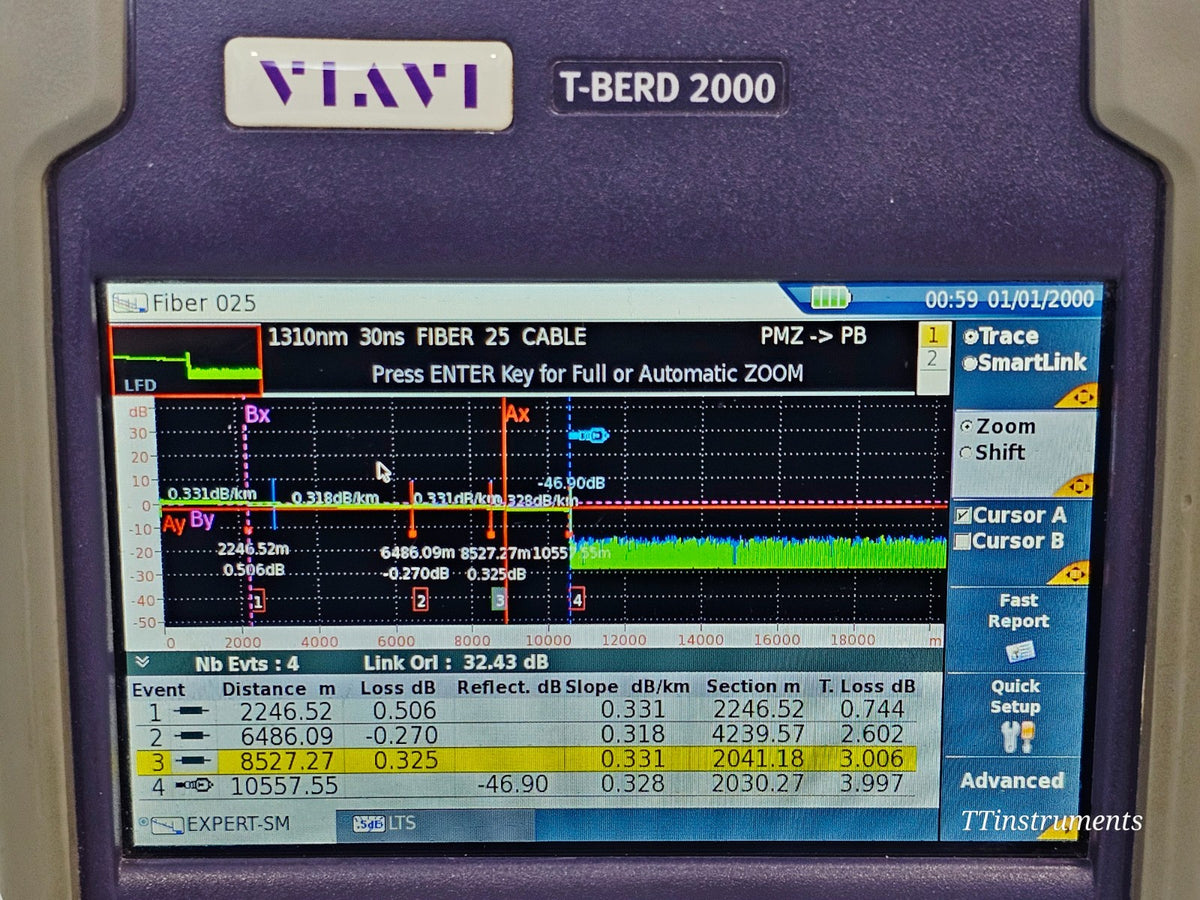Tap the Distance m column header
The height and width of the screenshot is (900, 1200).
tap(278, 688)
